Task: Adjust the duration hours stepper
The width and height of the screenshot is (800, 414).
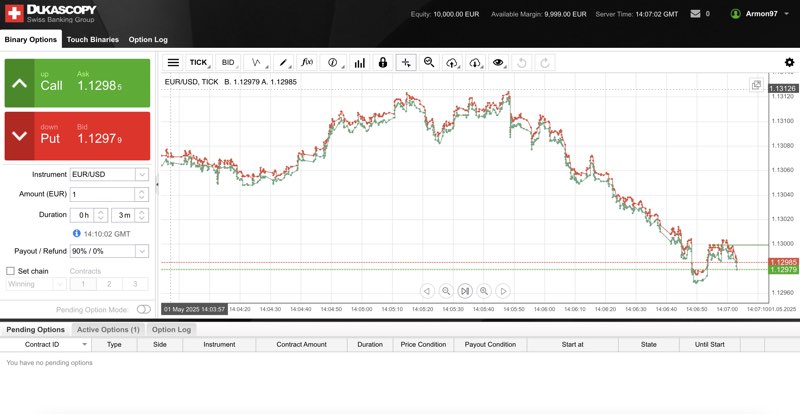Action: pos(101,215)
